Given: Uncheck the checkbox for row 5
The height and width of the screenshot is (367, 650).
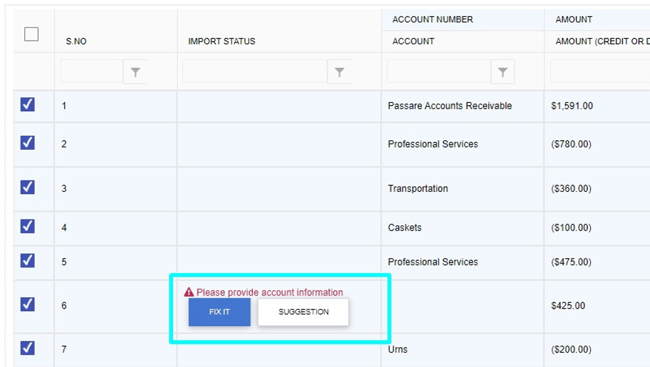Looking at the screenshot, I should [x=27, y=260].
